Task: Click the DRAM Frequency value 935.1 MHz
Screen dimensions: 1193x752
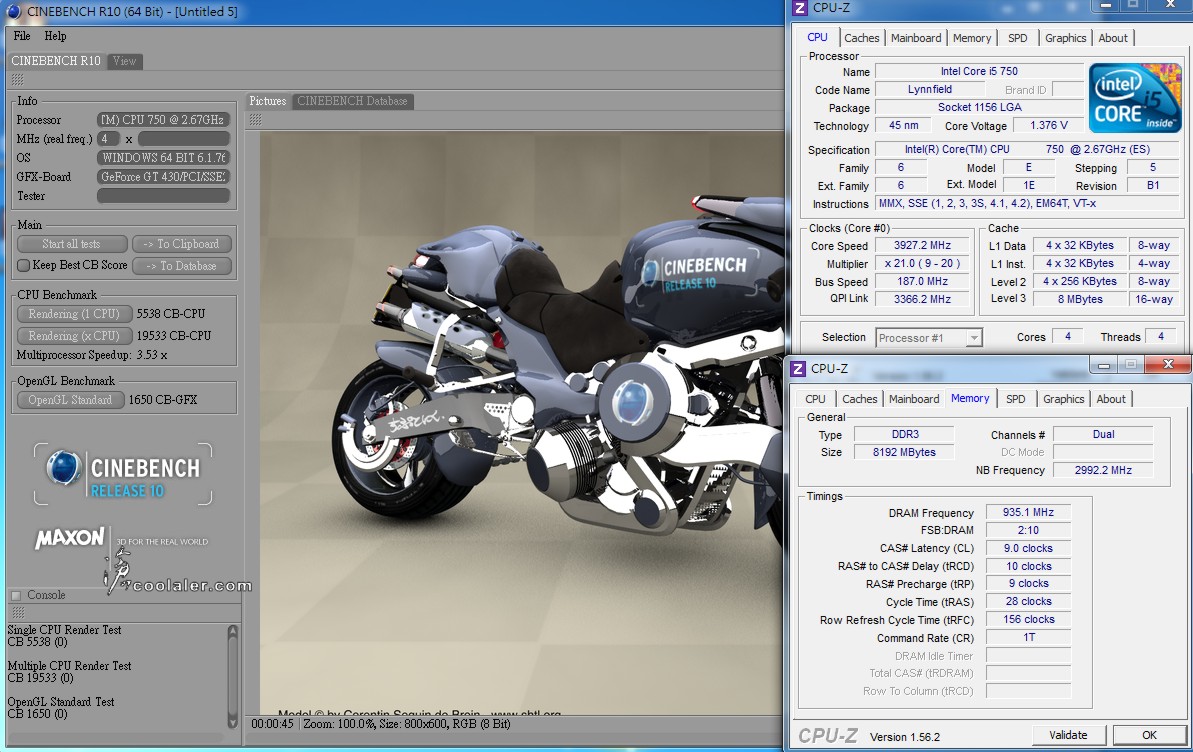Action: tap(1028, 512)
